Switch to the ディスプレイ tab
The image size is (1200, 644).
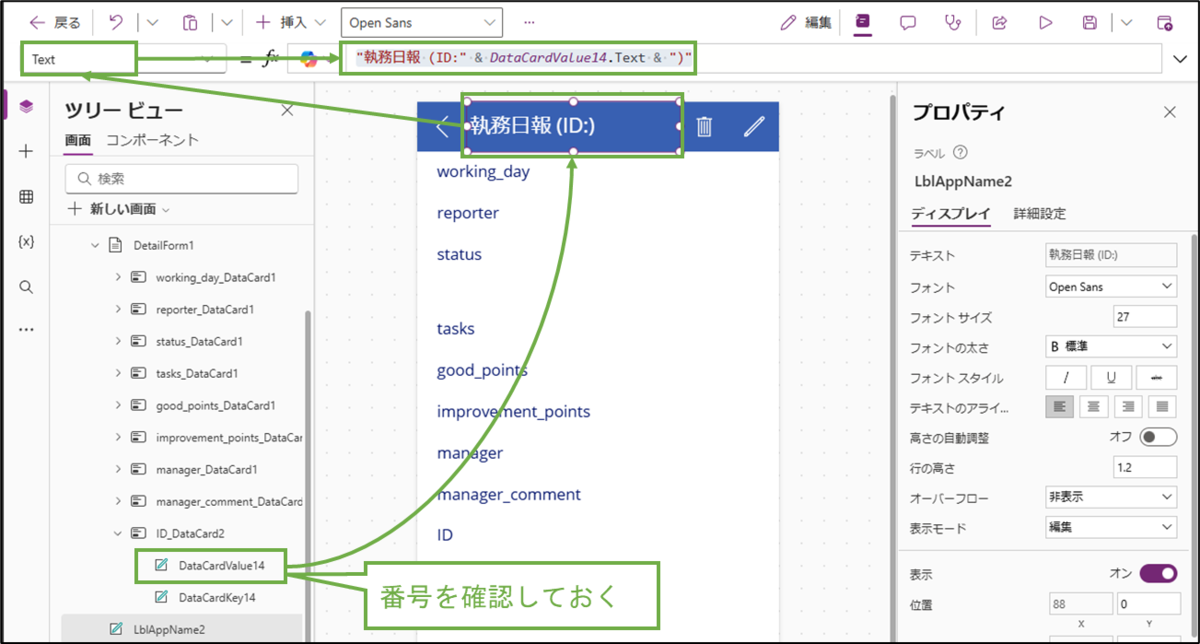(x=951, y=213)
